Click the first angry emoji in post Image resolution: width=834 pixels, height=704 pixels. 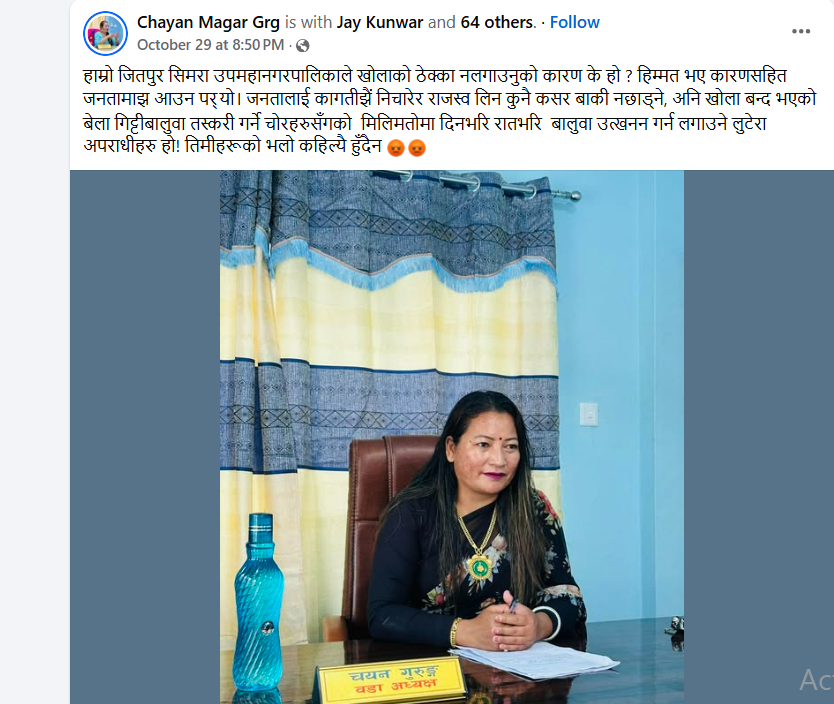(396, 147)
